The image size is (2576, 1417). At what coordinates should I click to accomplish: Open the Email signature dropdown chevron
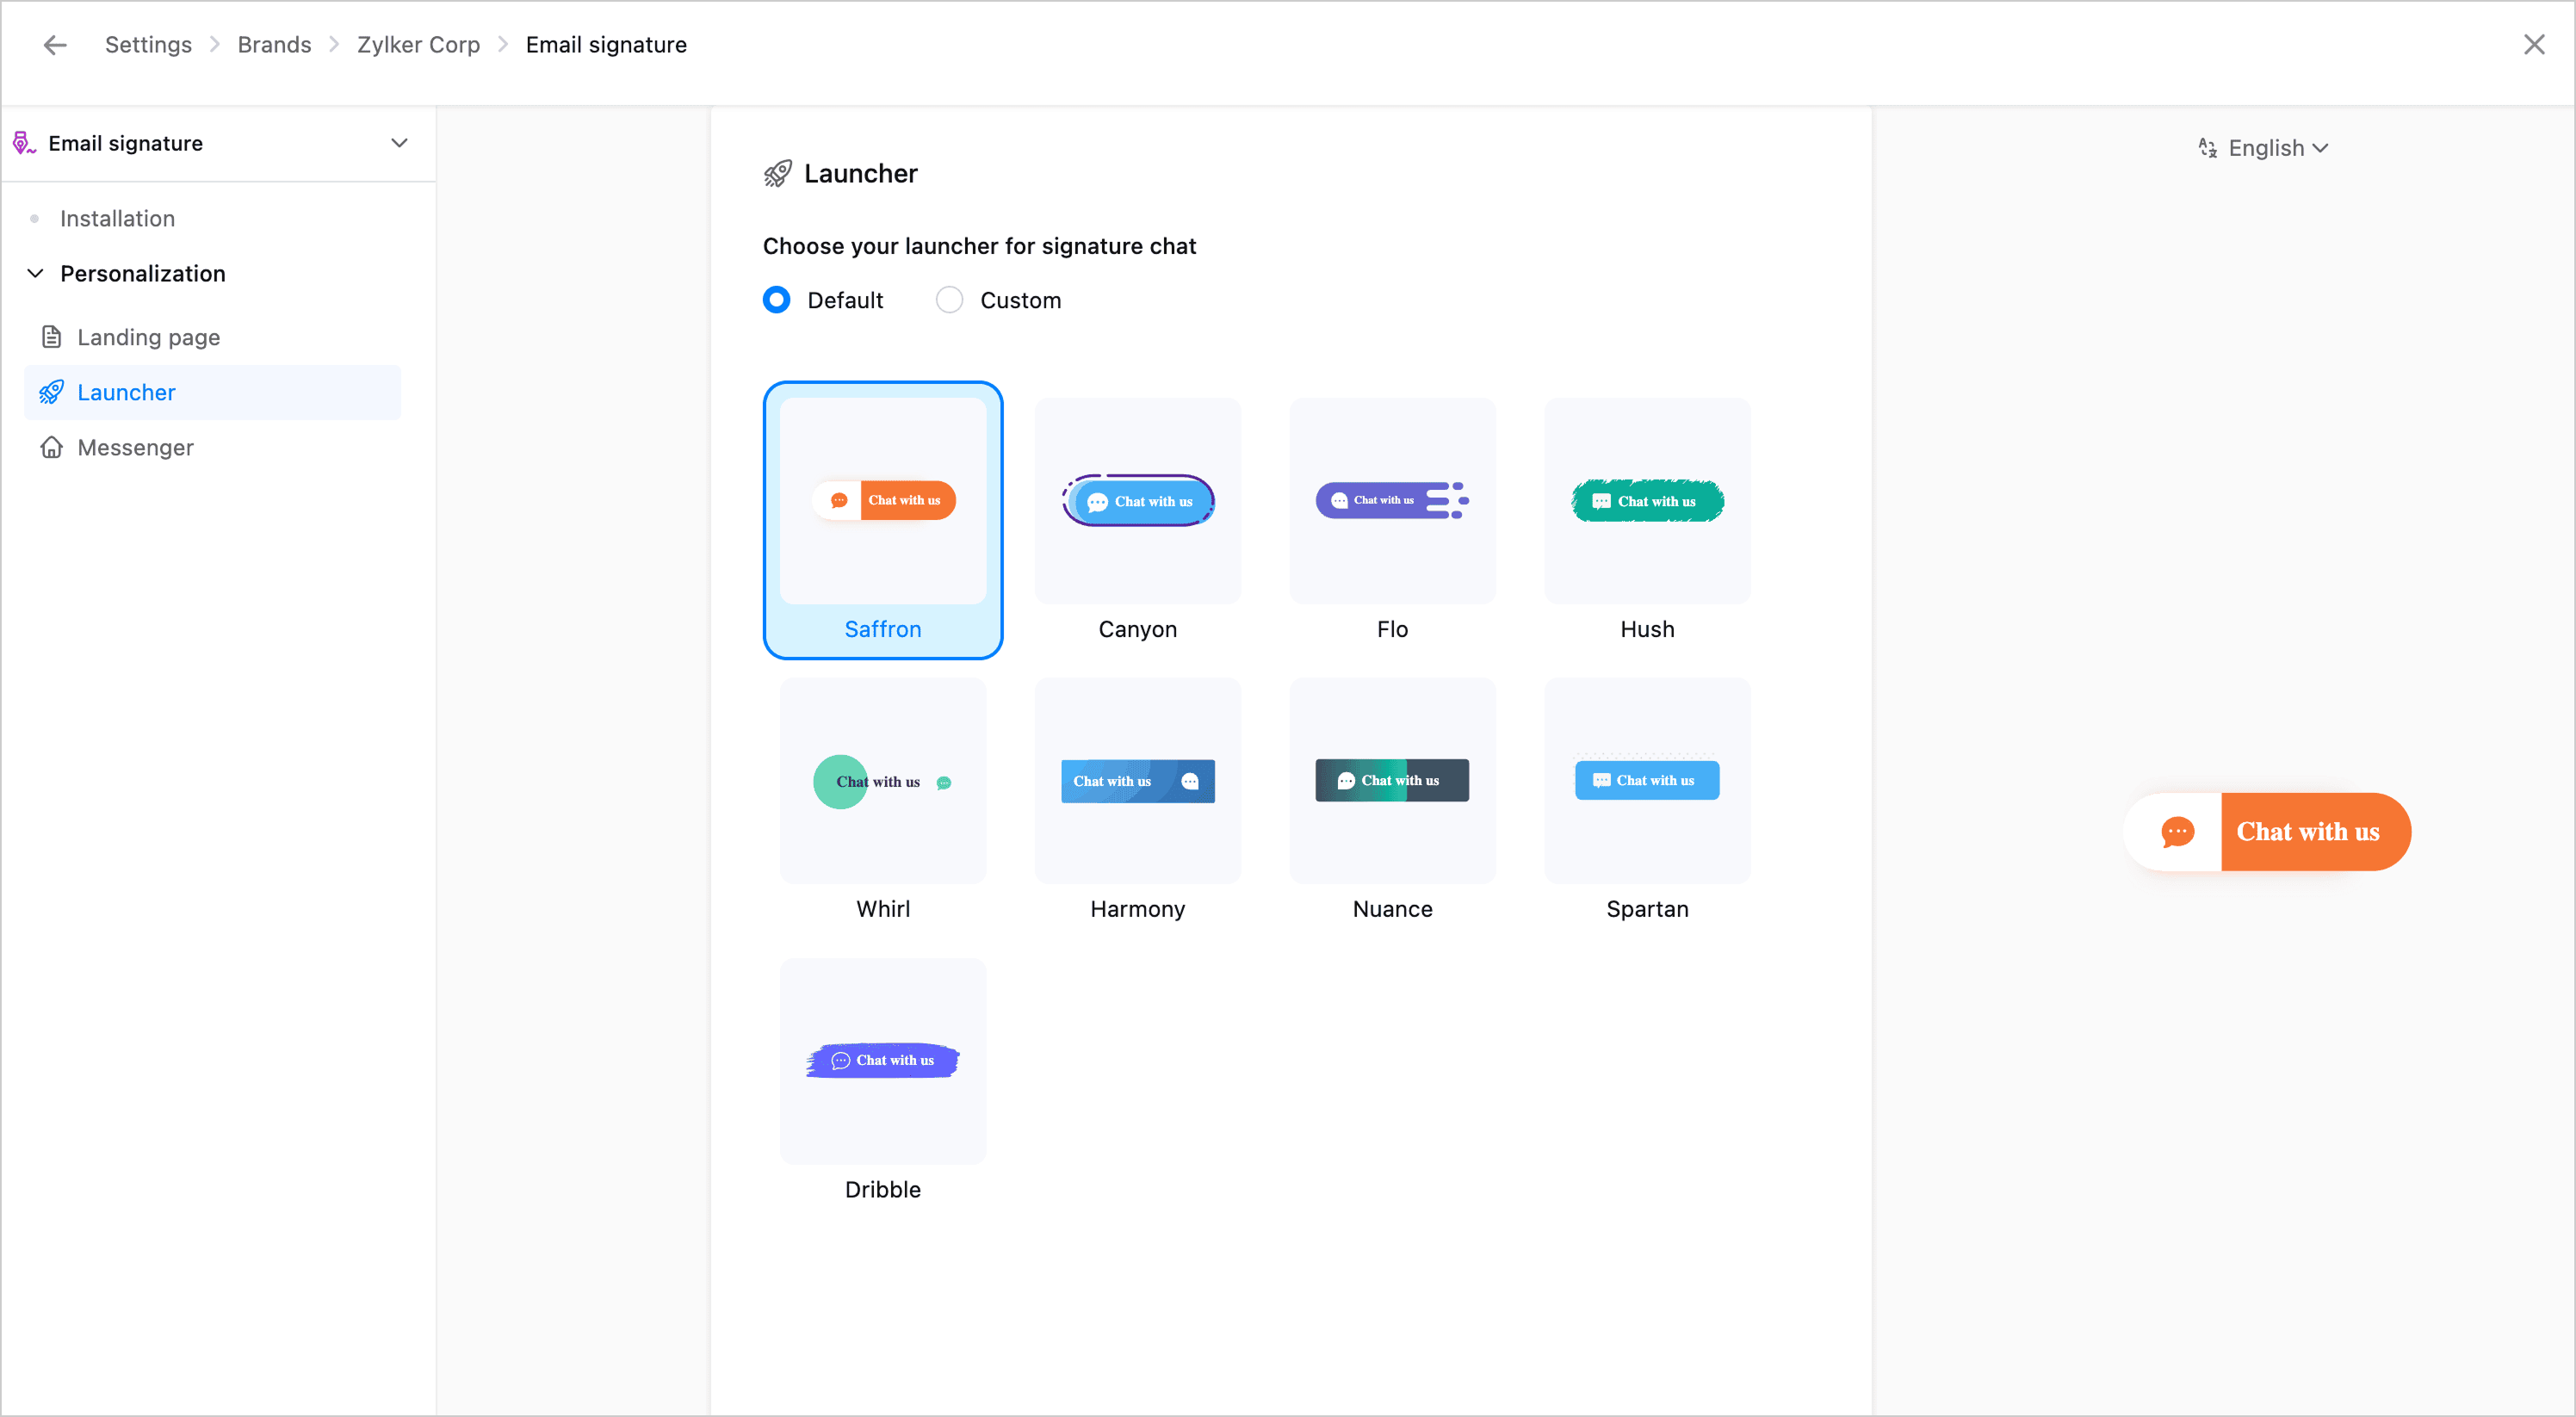pyautogui.click(x=399, y=143)
